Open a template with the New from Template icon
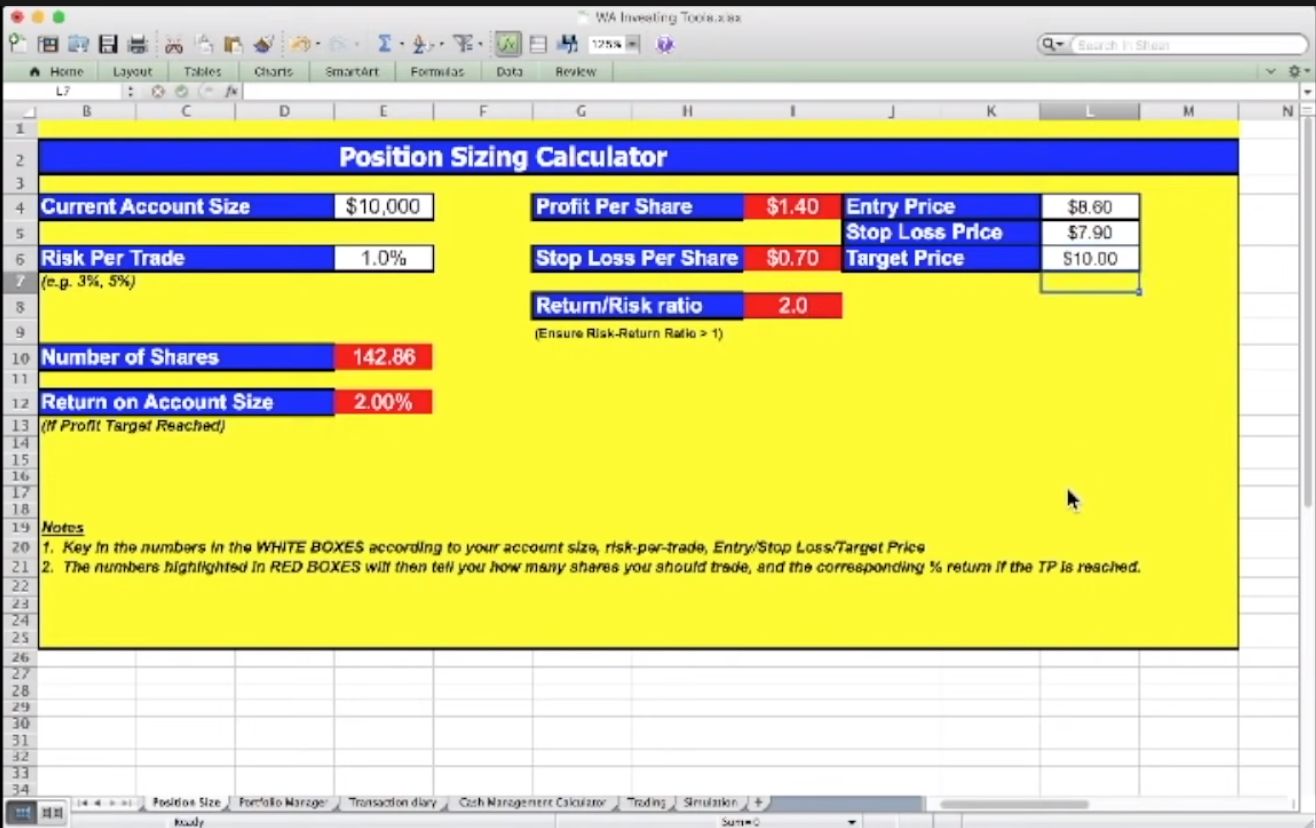 [47, 44]
